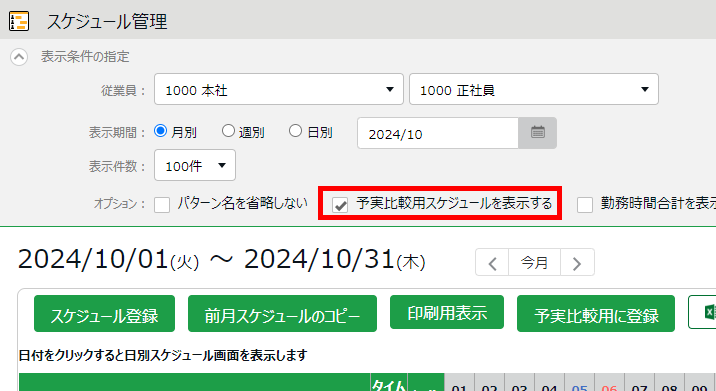
Task: Open the 1000 本社 department dropdown
Action: pos(279,89)
